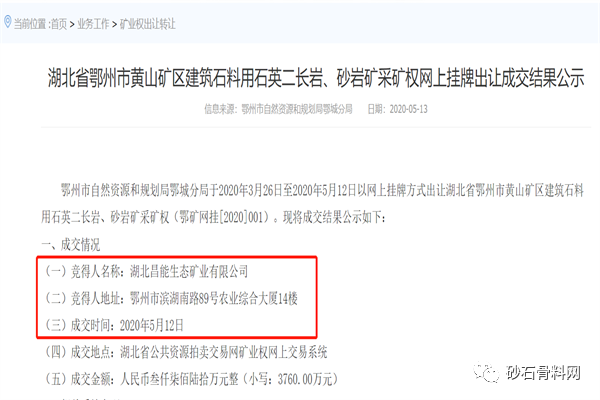600x400 pixels.
Task: Select the 竞得人地址 line
Action: (x=171, y=298)
